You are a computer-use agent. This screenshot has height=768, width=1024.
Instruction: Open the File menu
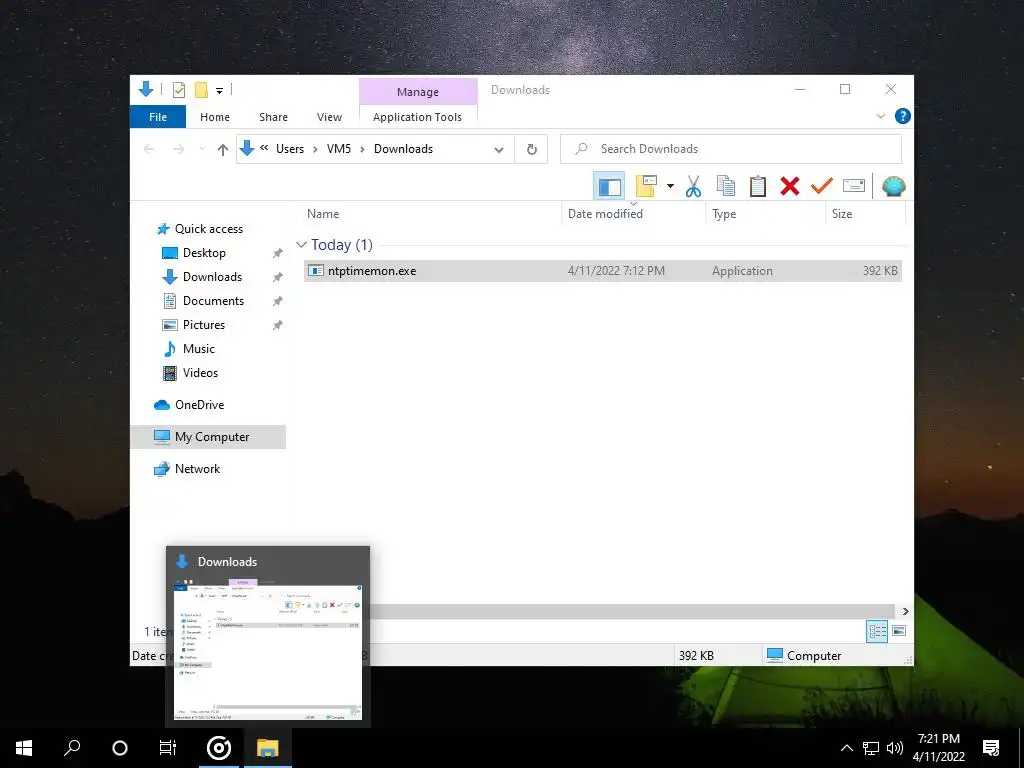[x=158, y=117]
